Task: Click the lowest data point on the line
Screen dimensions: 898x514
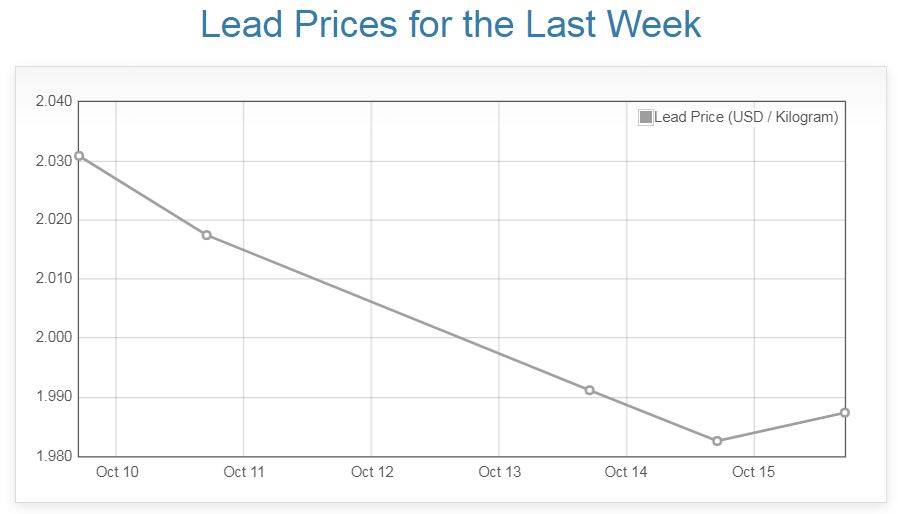Action: [717, 441]
